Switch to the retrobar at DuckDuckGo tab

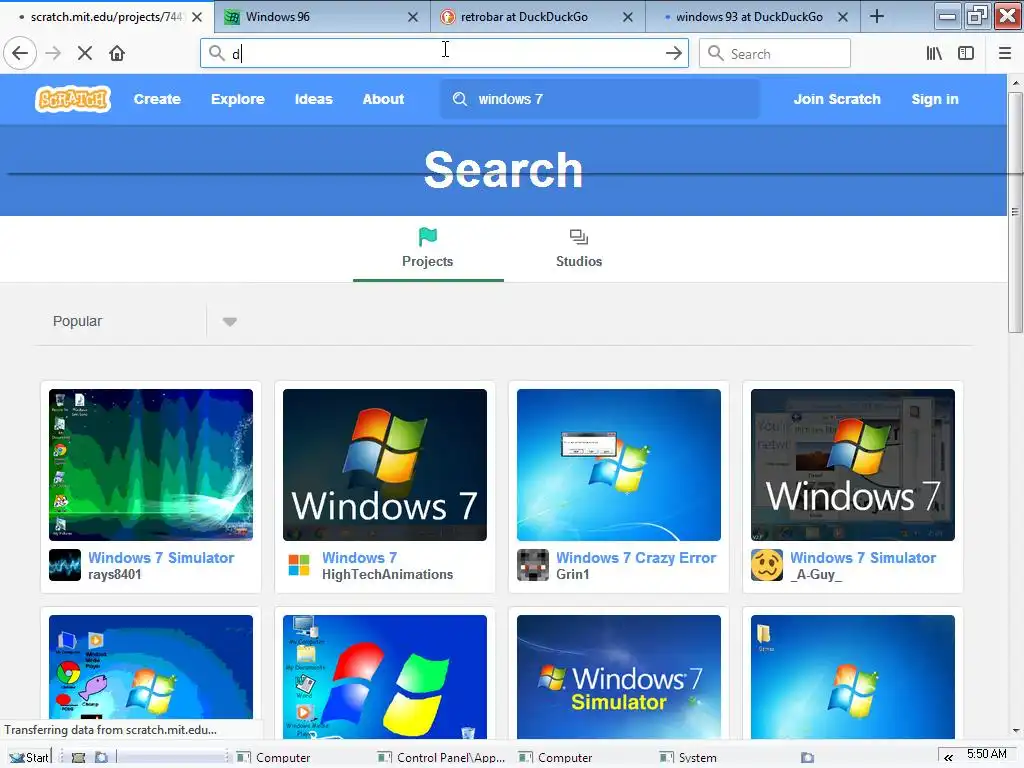click(537, 17)
